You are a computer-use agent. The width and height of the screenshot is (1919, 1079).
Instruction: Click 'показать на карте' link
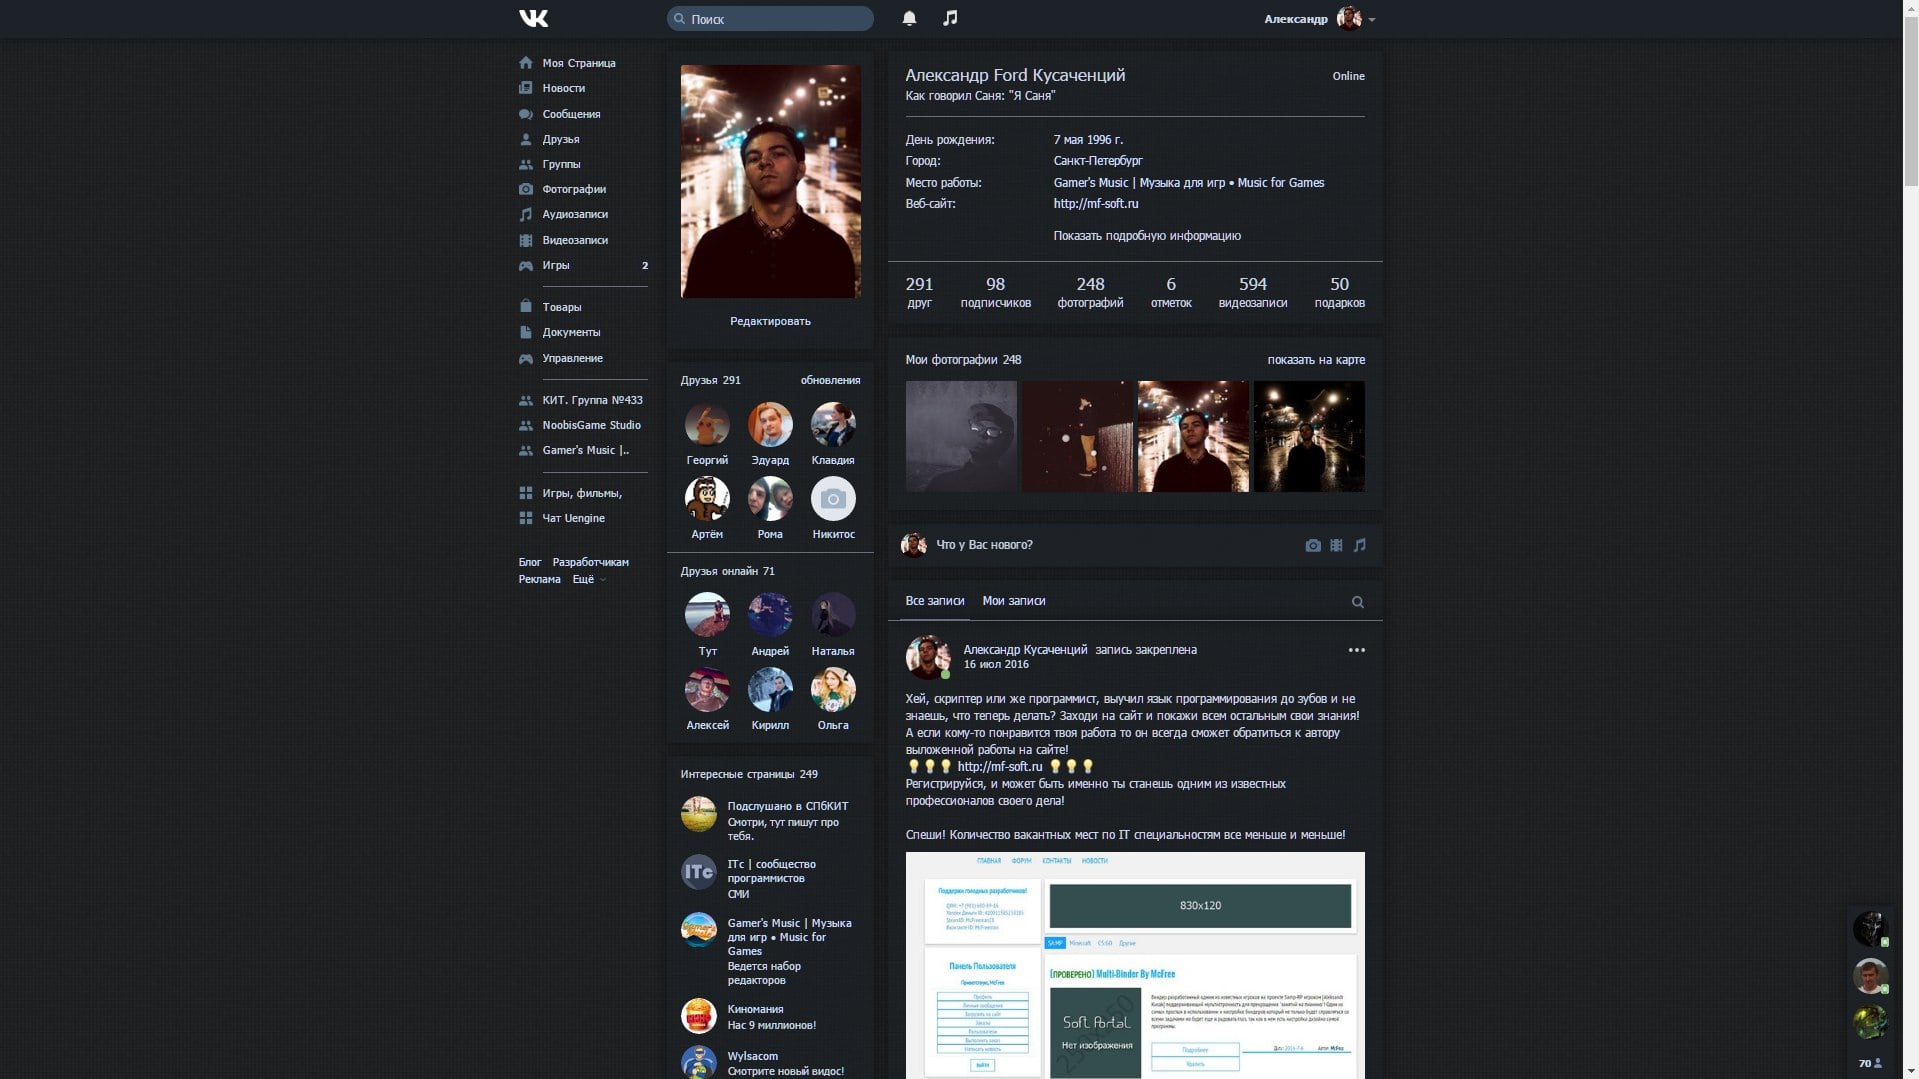[x=1315, y=360]
